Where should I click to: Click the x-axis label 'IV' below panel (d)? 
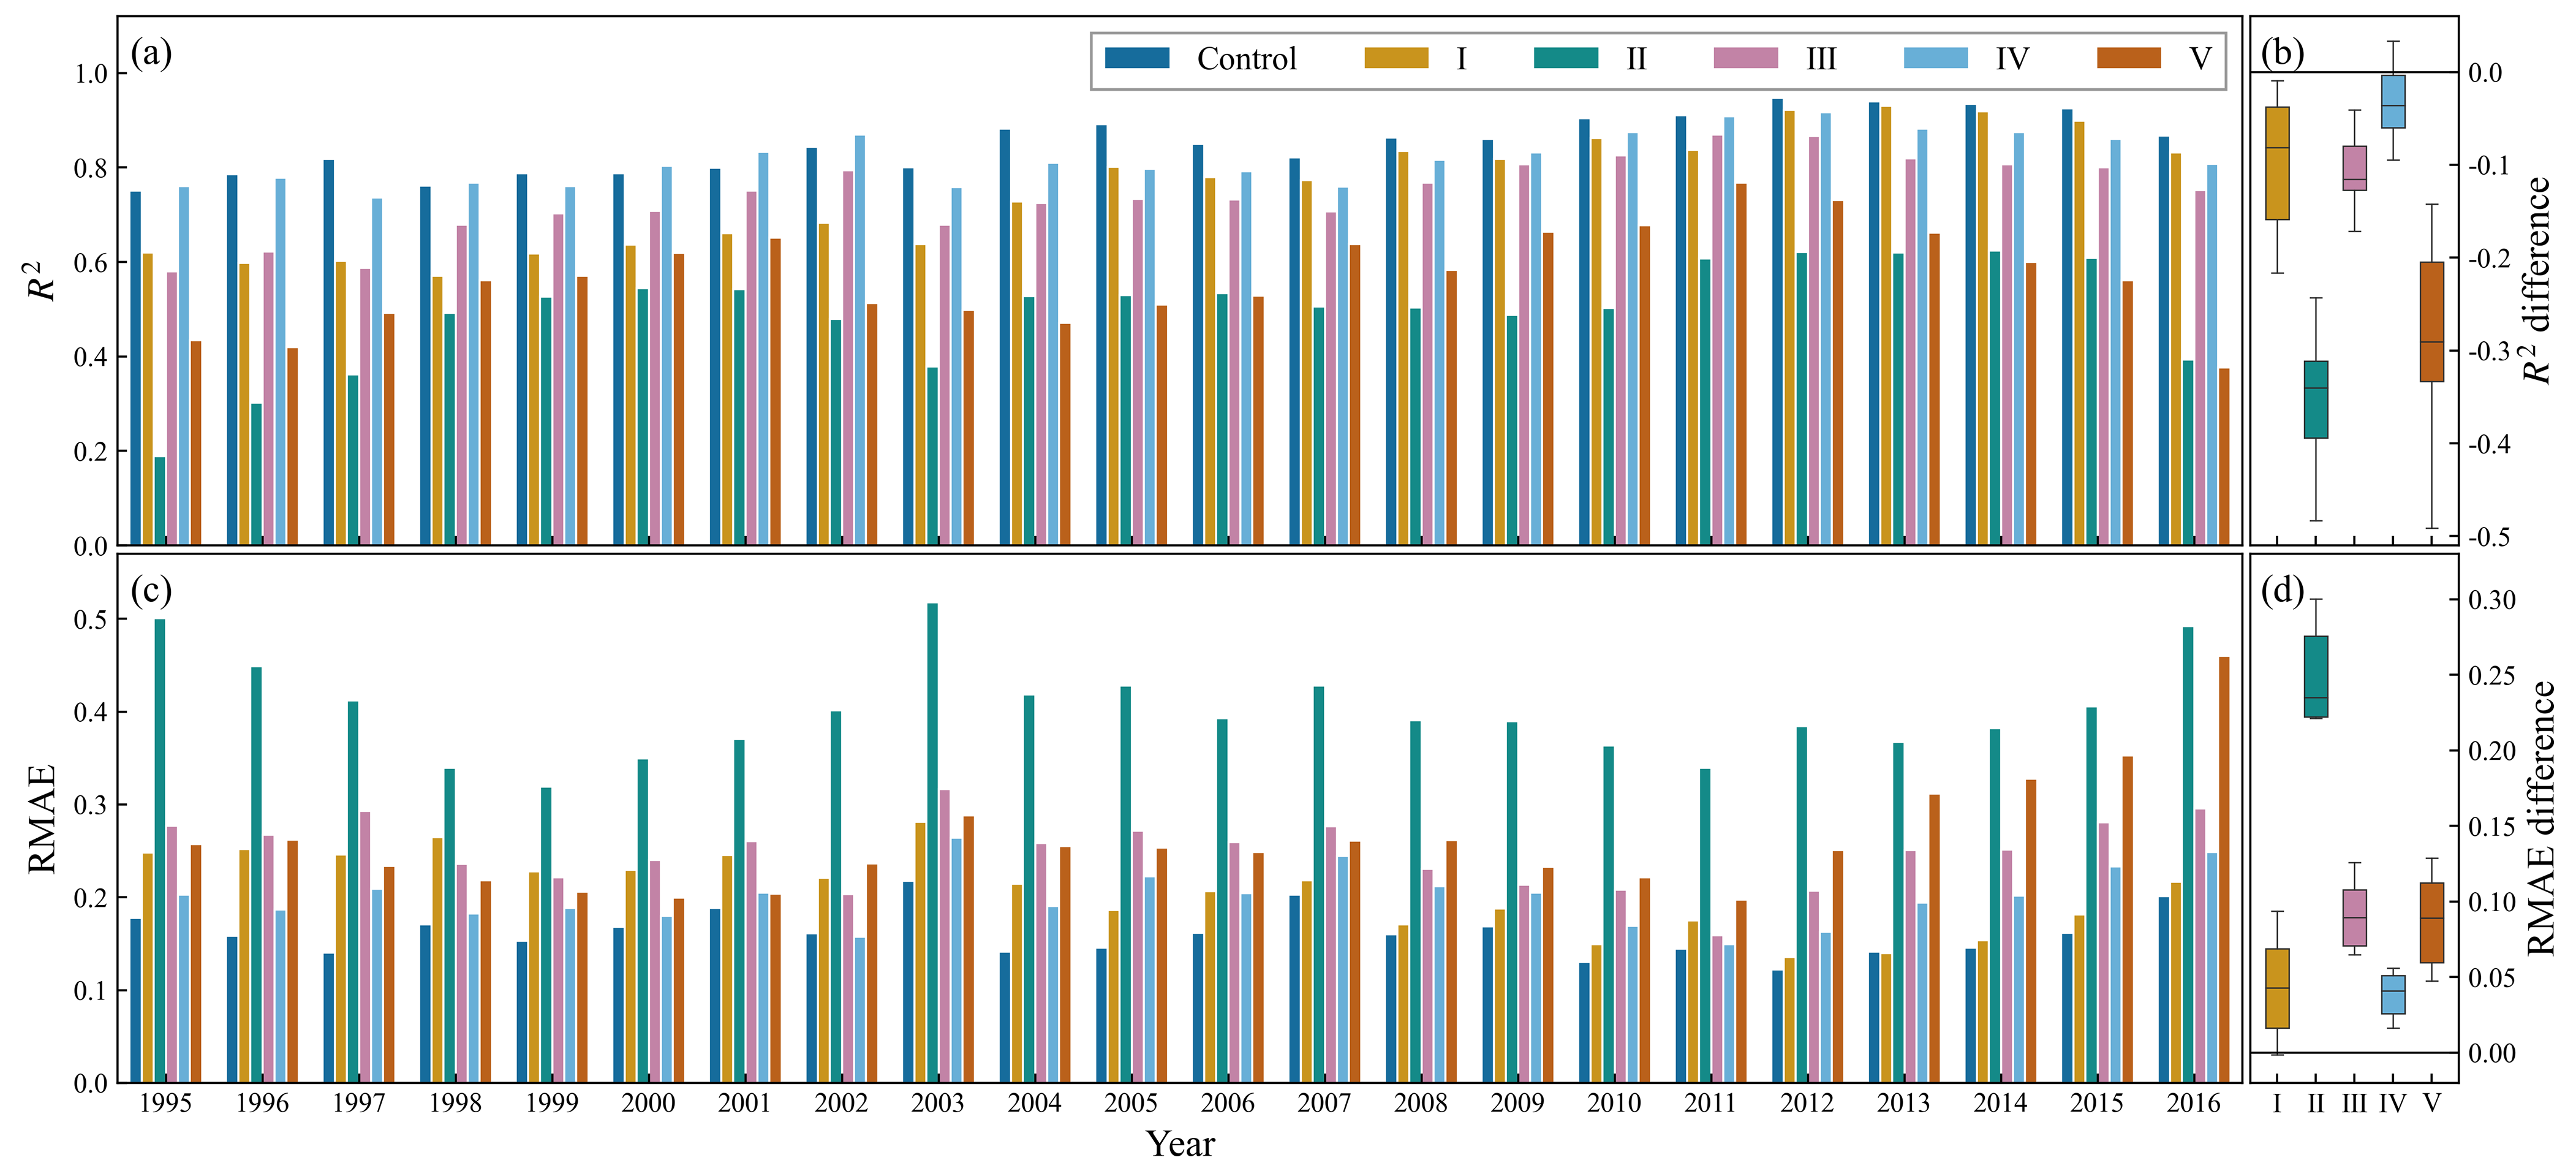click(2392, 1103)
